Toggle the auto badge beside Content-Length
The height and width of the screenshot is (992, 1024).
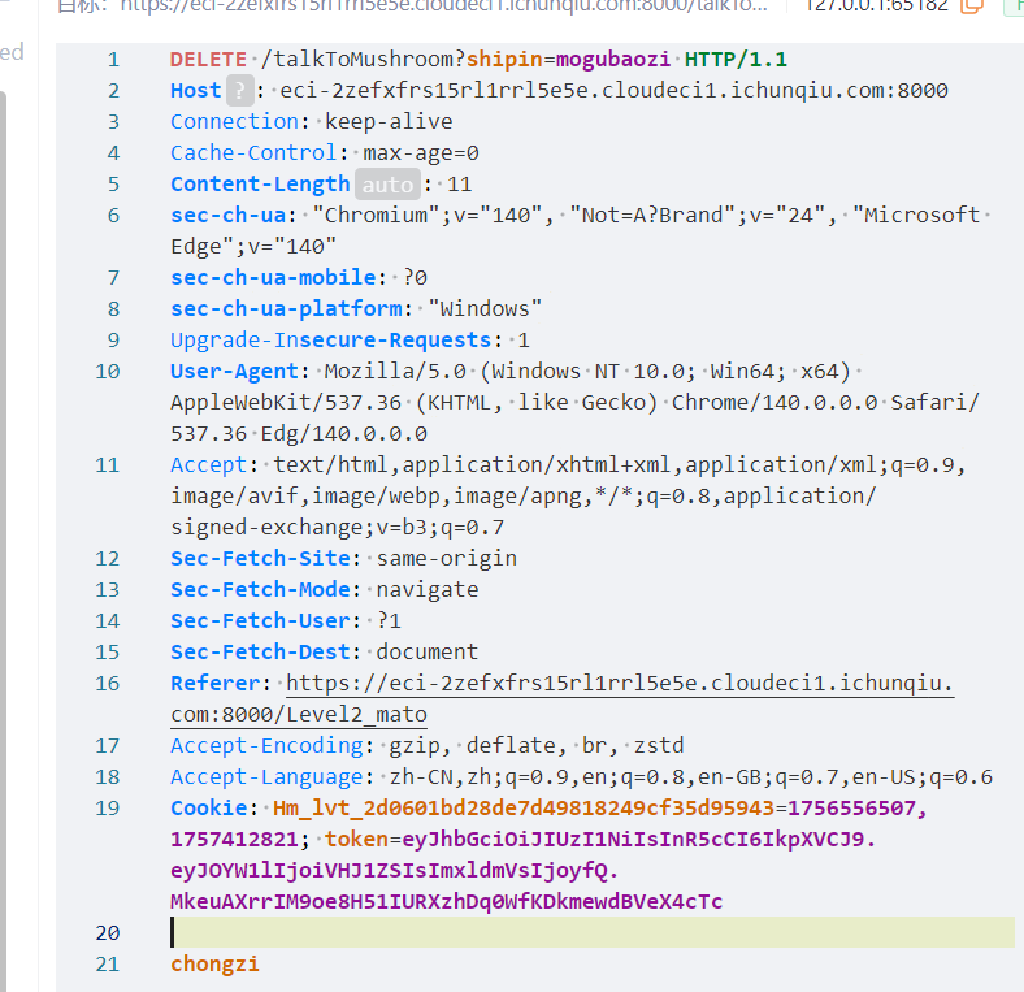(387, 184)
